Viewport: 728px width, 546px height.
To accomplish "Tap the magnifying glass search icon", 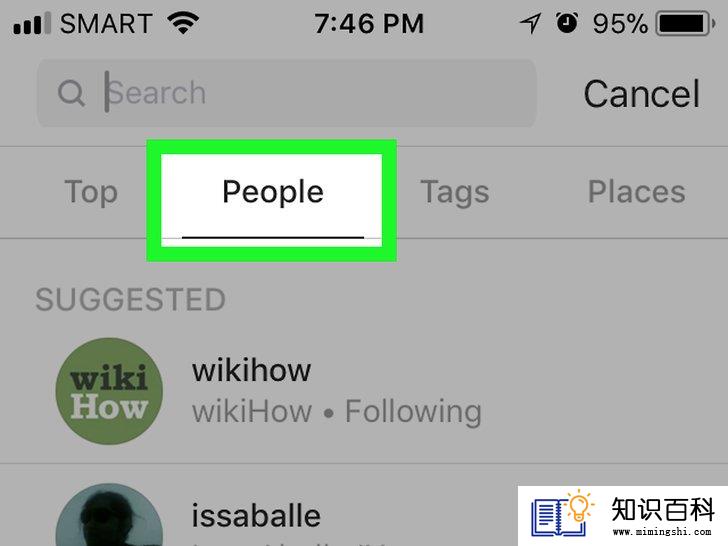I will point(71,93).
